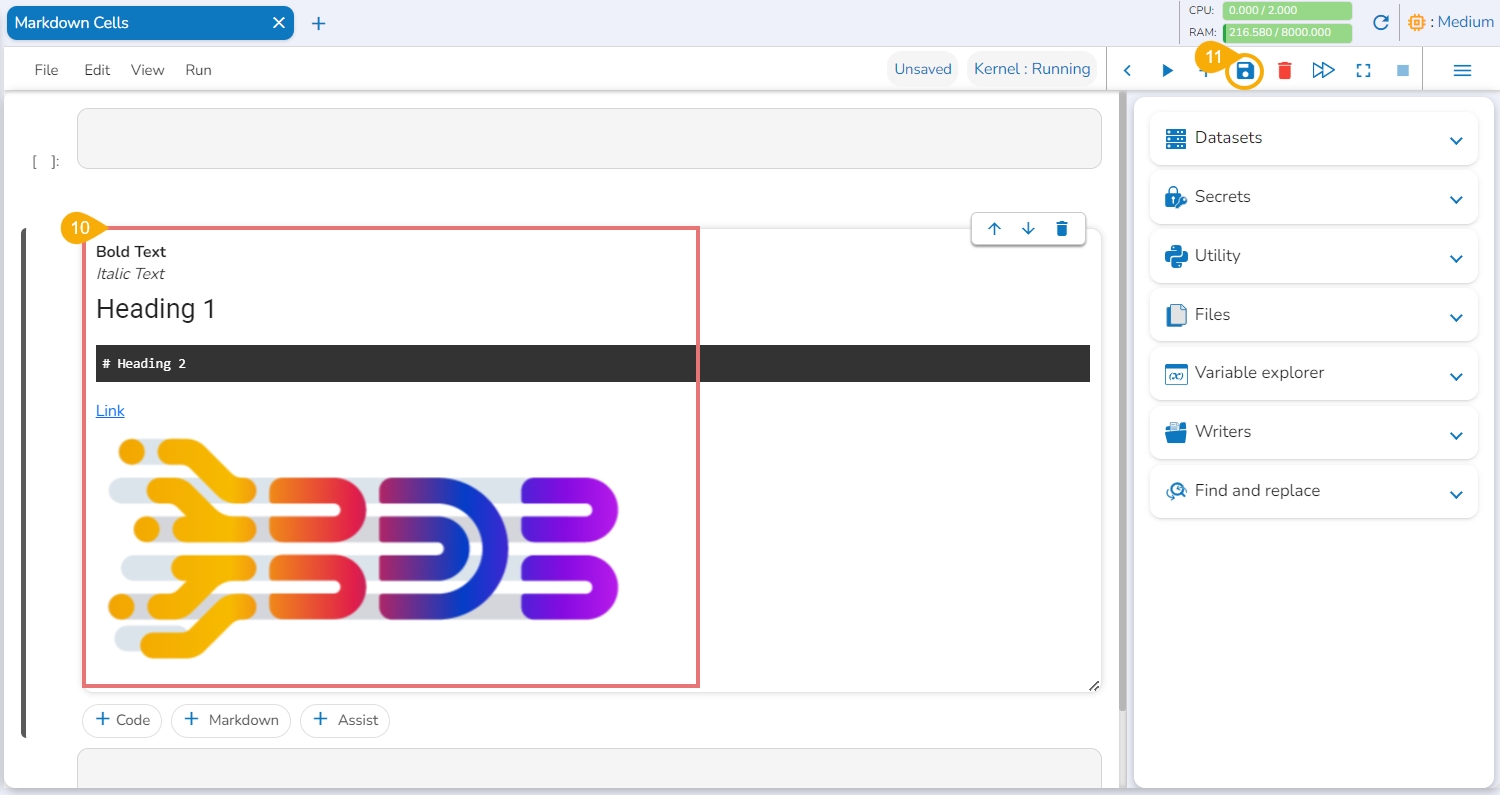Move the markdown cell up
Image resolution: width=1500 pixels, height=795 pixels.
point(994,229)
